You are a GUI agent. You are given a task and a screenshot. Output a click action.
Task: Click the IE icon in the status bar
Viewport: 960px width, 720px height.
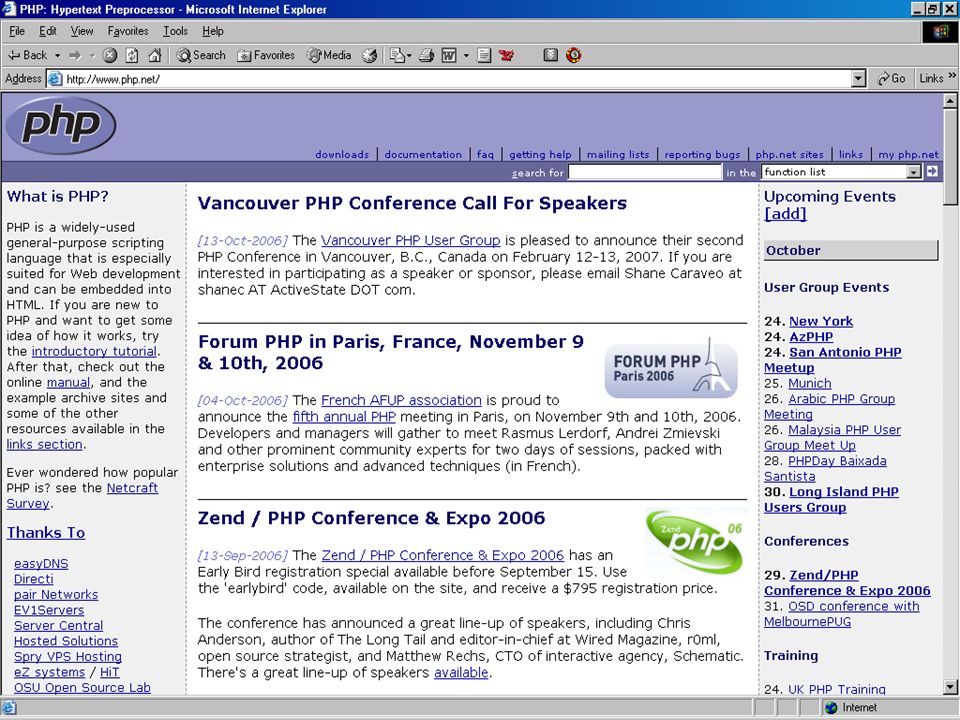pyautogui.click(x=9, y=708)
